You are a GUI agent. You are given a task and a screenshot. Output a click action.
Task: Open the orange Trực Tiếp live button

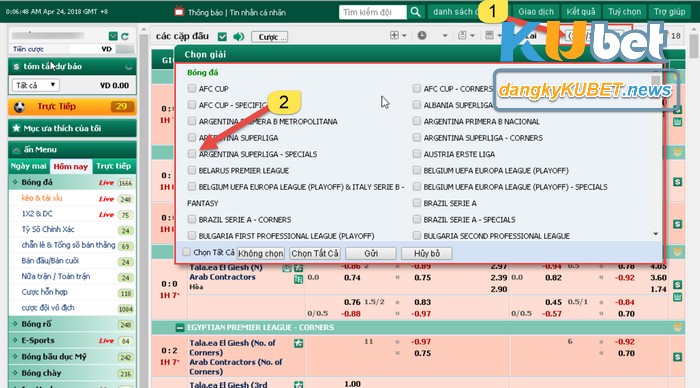coord(72,107)
